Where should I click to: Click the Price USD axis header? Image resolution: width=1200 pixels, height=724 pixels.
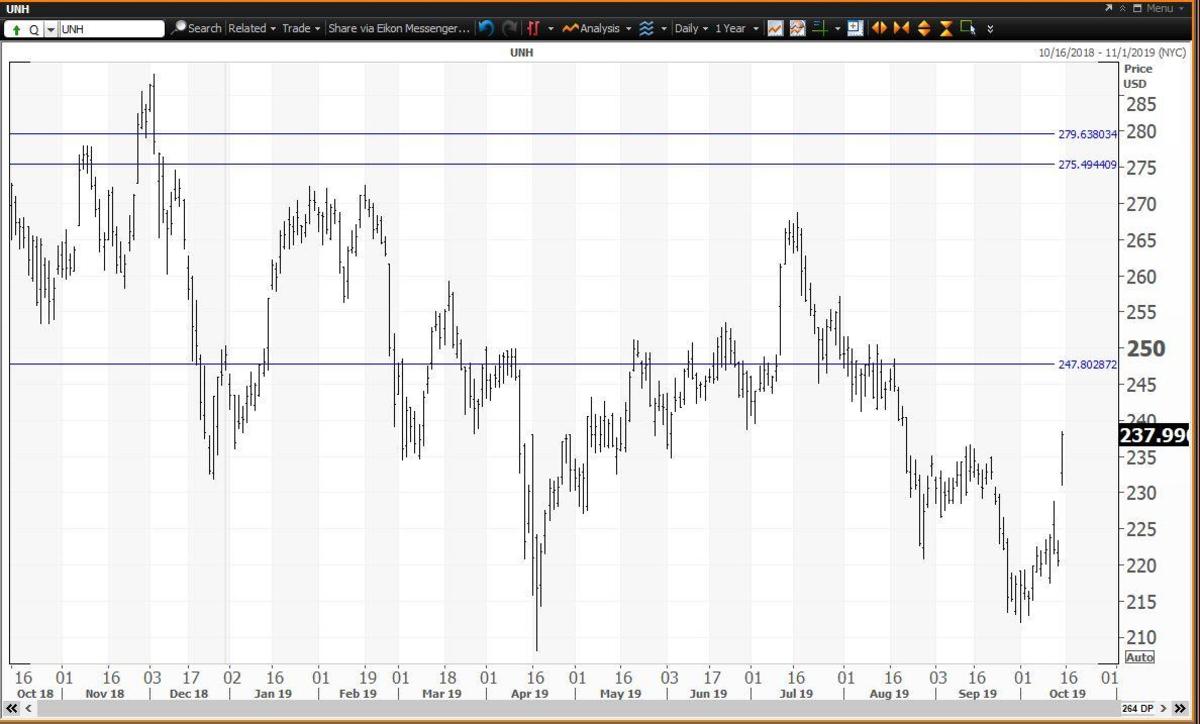[x=1138, y=76]
